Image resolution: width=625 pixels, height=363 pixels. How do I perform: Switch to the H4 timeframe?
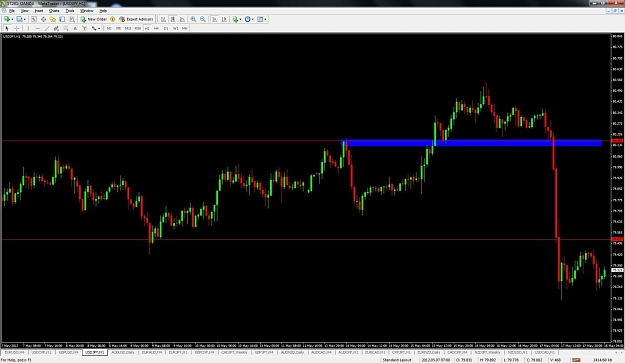coord(156,28)
